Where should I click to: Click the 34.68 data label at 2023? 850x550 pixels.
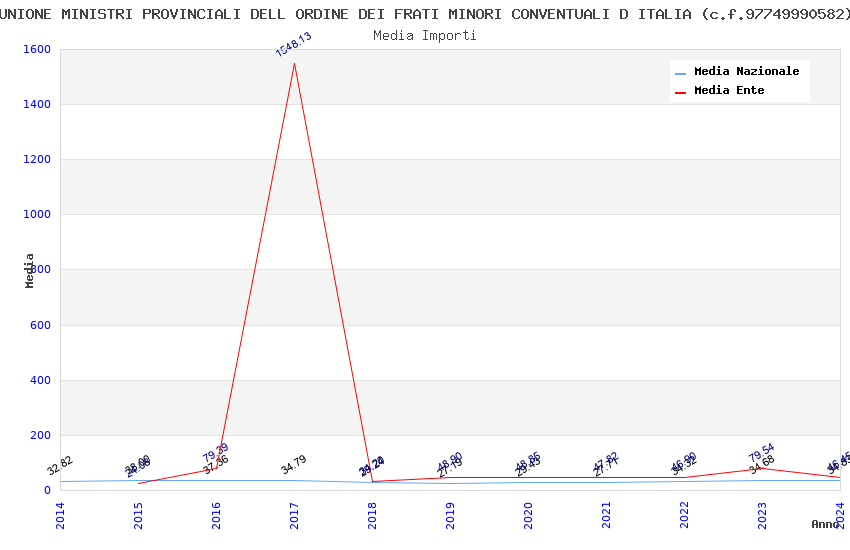[x=762, y=465]
